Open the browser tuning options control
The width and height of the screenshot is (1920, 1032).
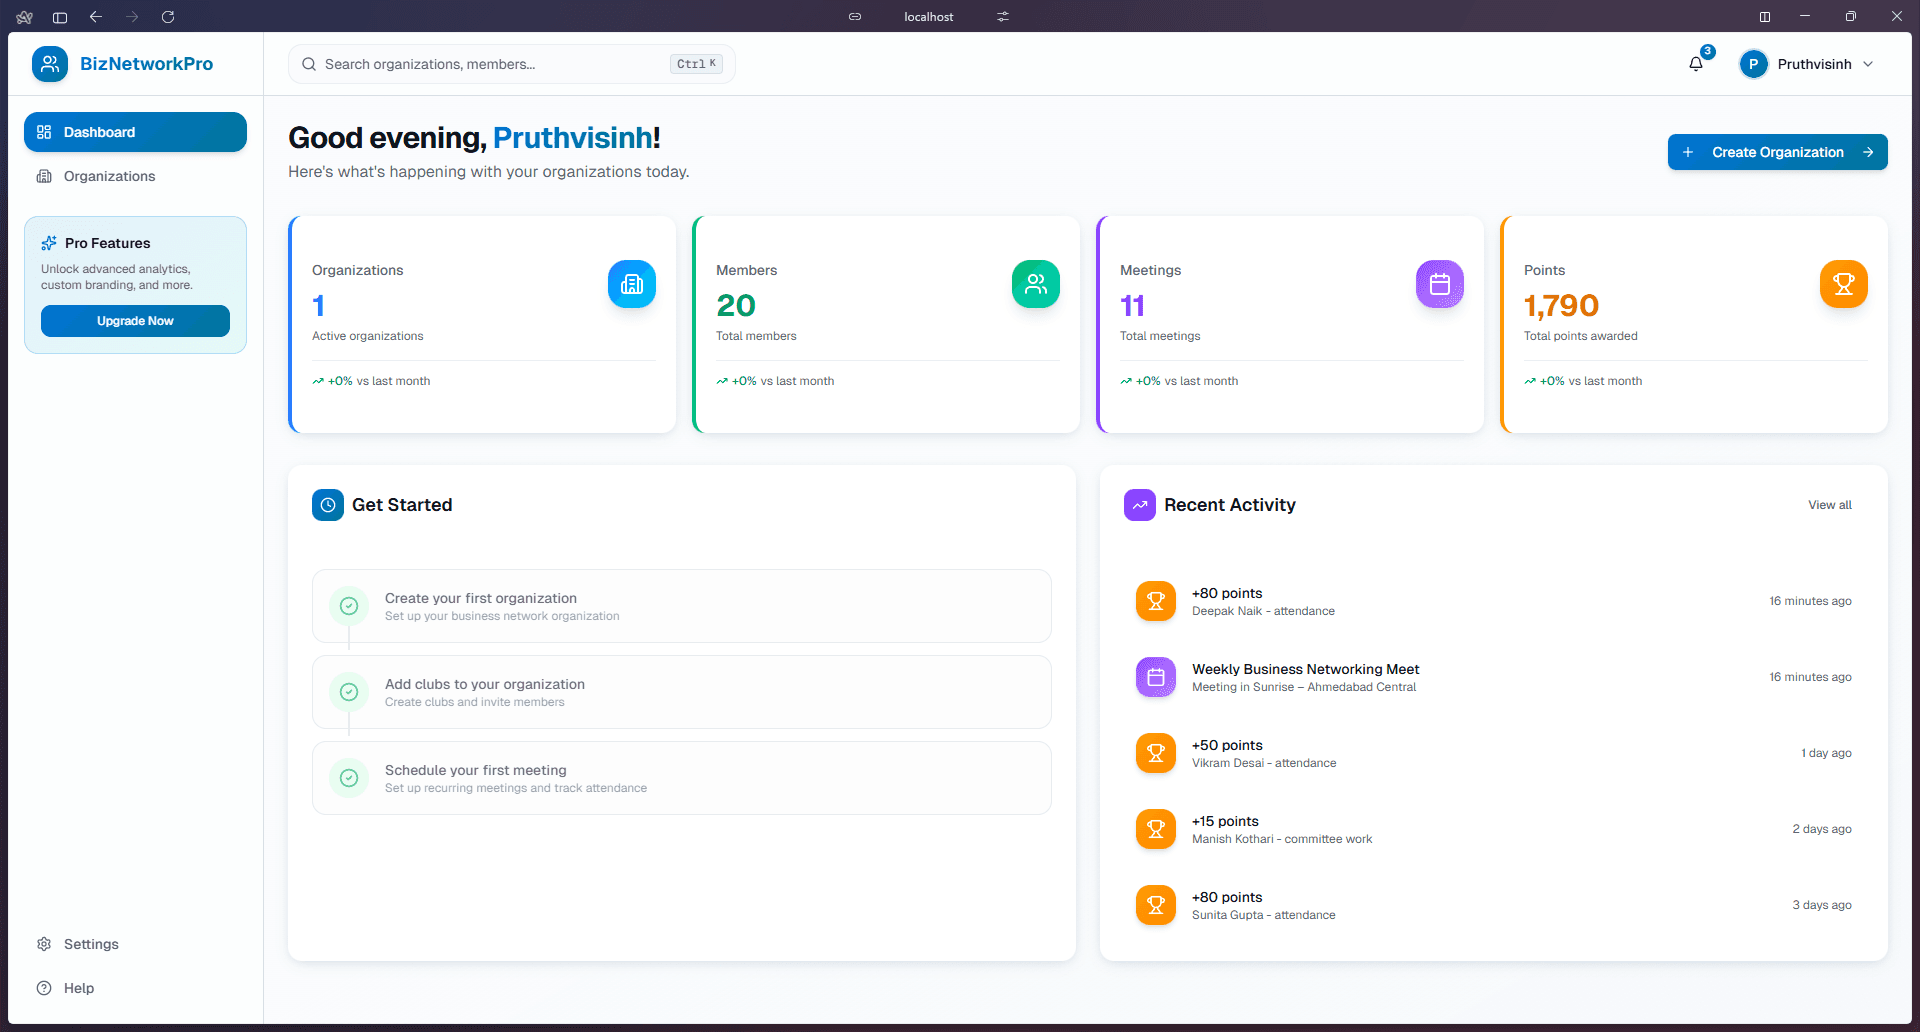(x=1002, y=17)
